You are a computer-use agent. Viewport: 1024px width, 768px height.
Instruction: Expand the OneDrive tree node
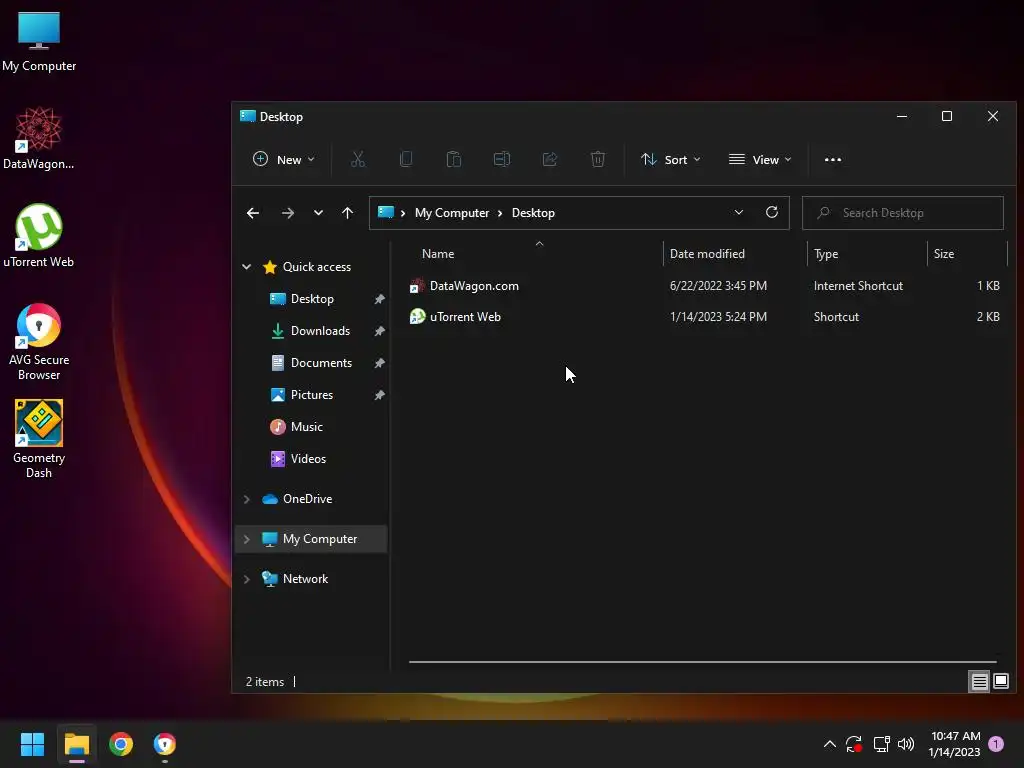[247, 499]
